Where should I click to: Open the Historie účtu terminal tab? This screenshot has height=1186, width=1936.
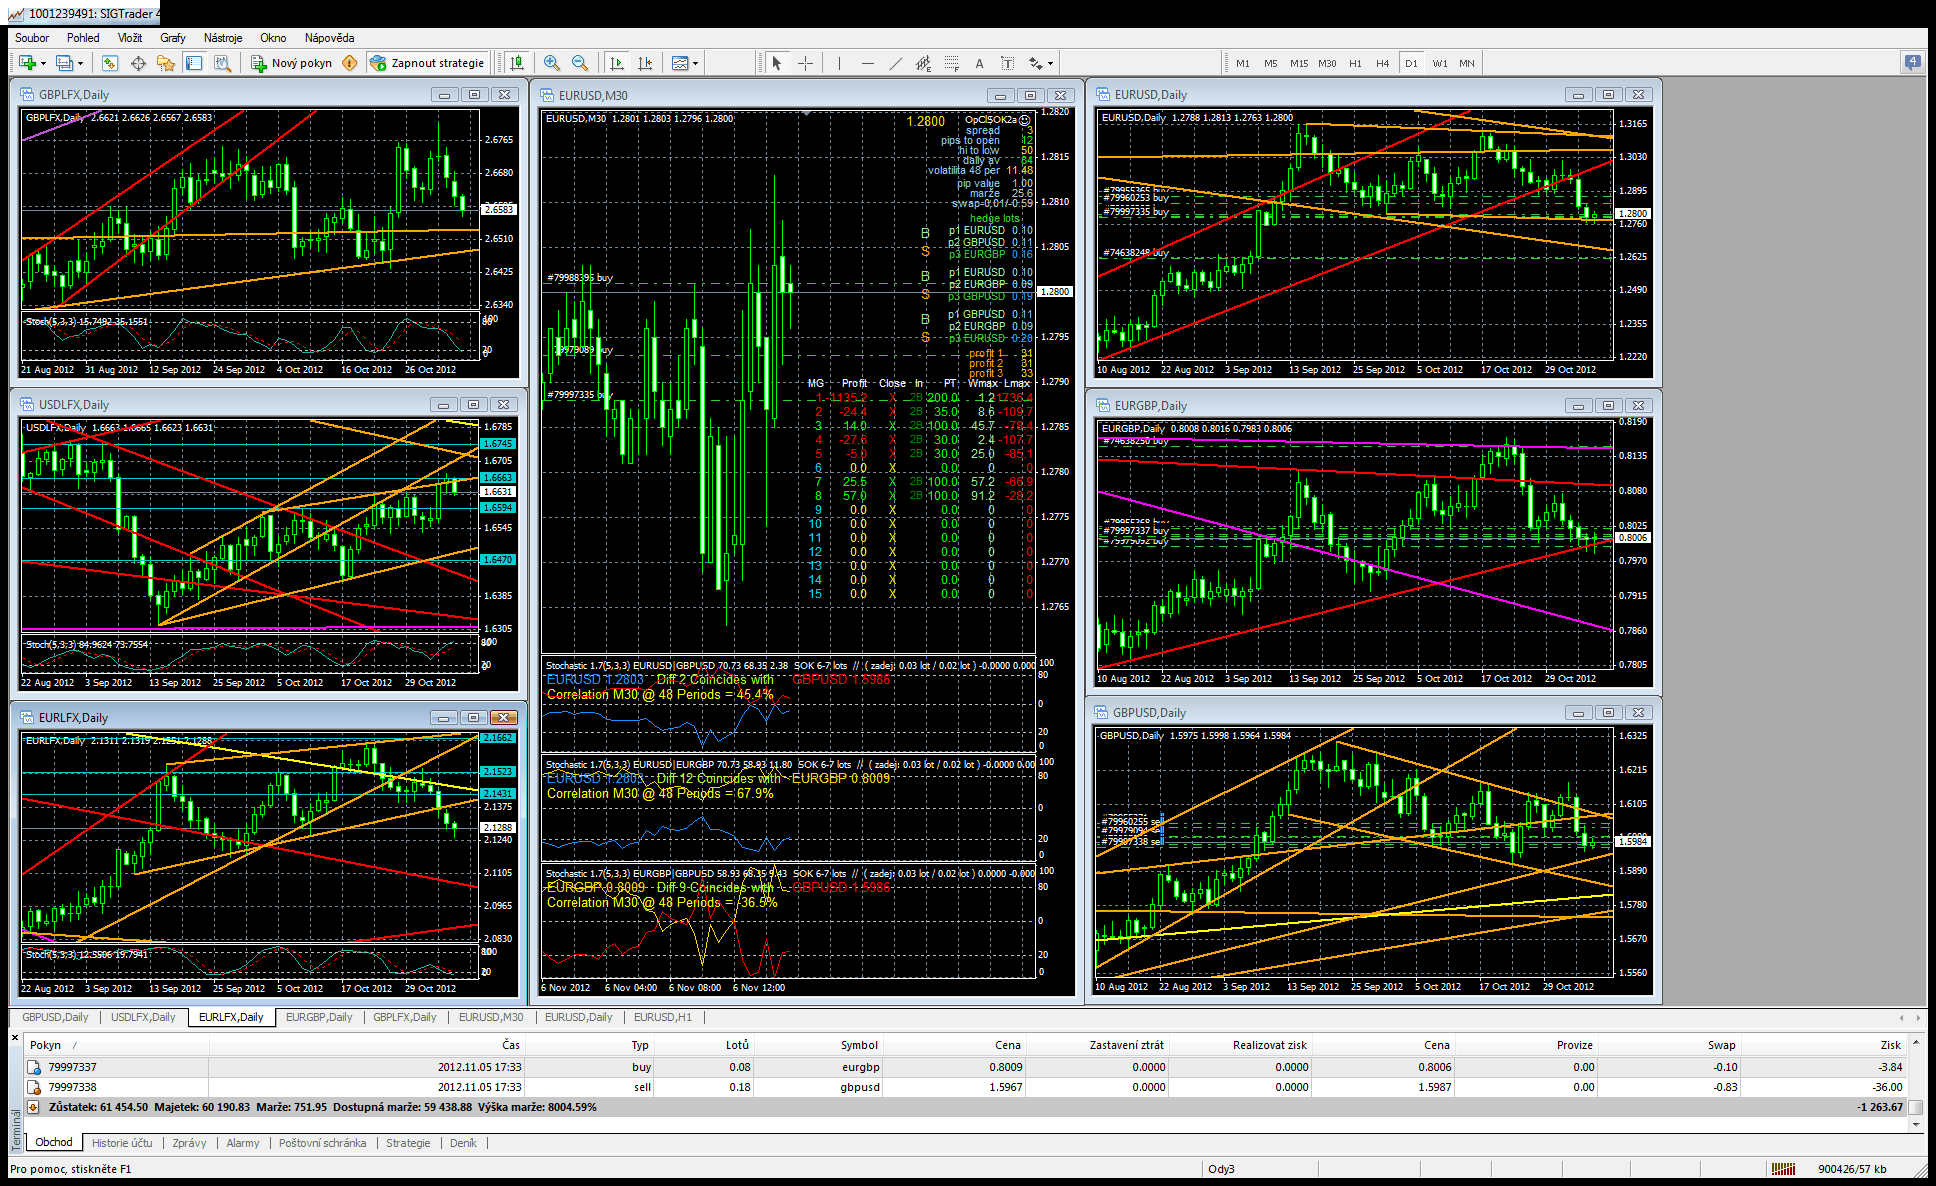122,1143
